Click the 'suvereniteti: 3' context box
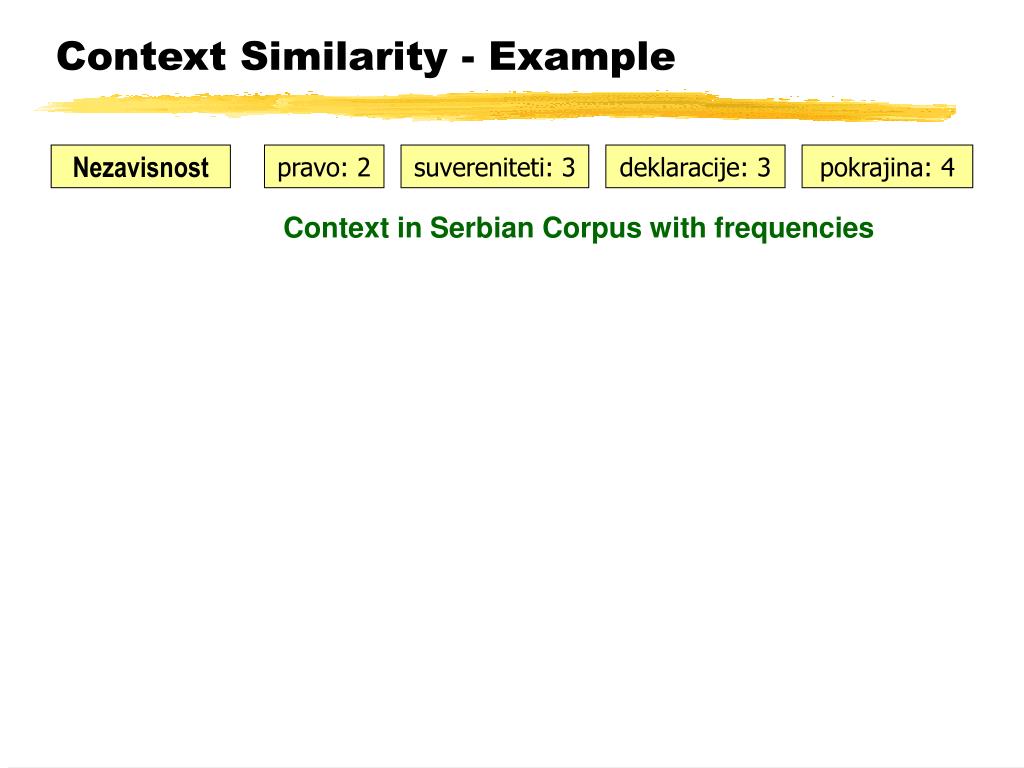The width and height of the screenshot is (1024, 768). point(495,167)
